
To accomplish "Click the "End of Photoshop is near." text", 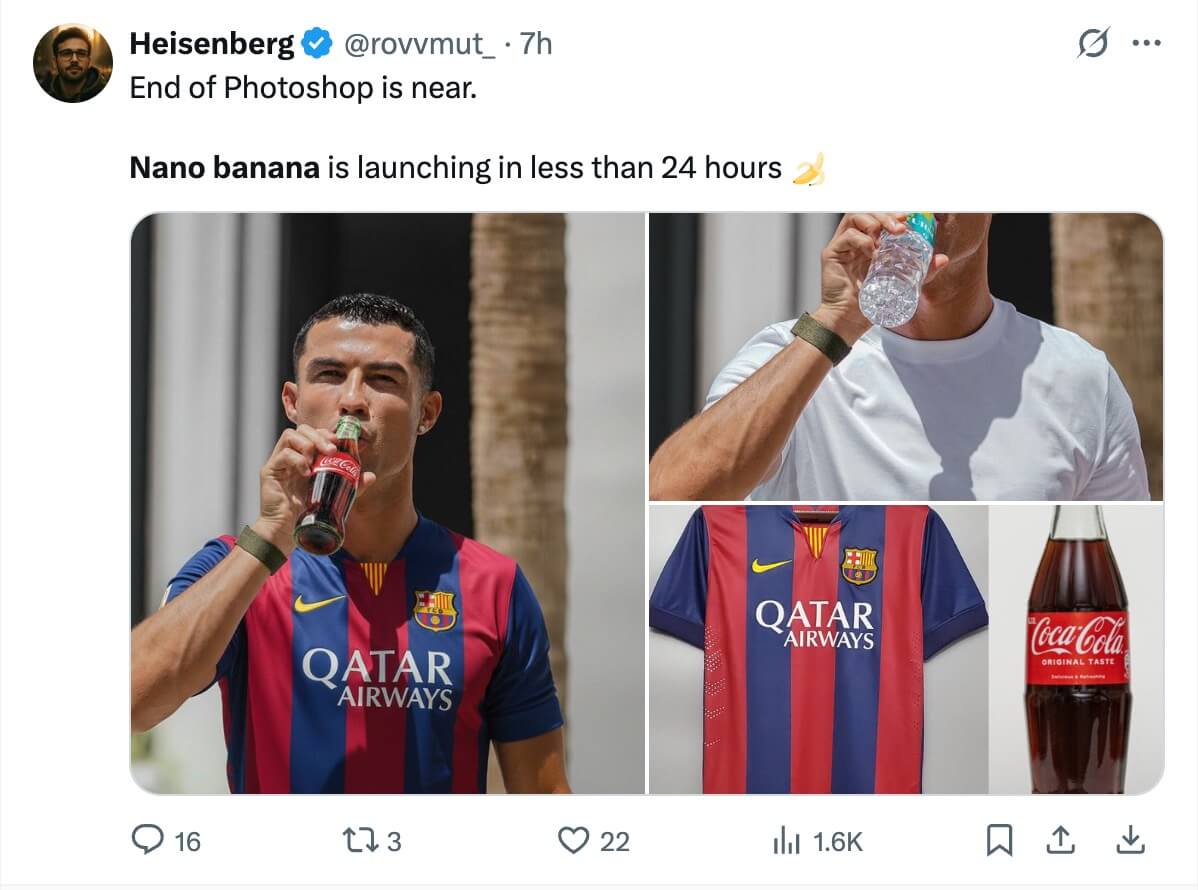I will [x=303, y=88].
